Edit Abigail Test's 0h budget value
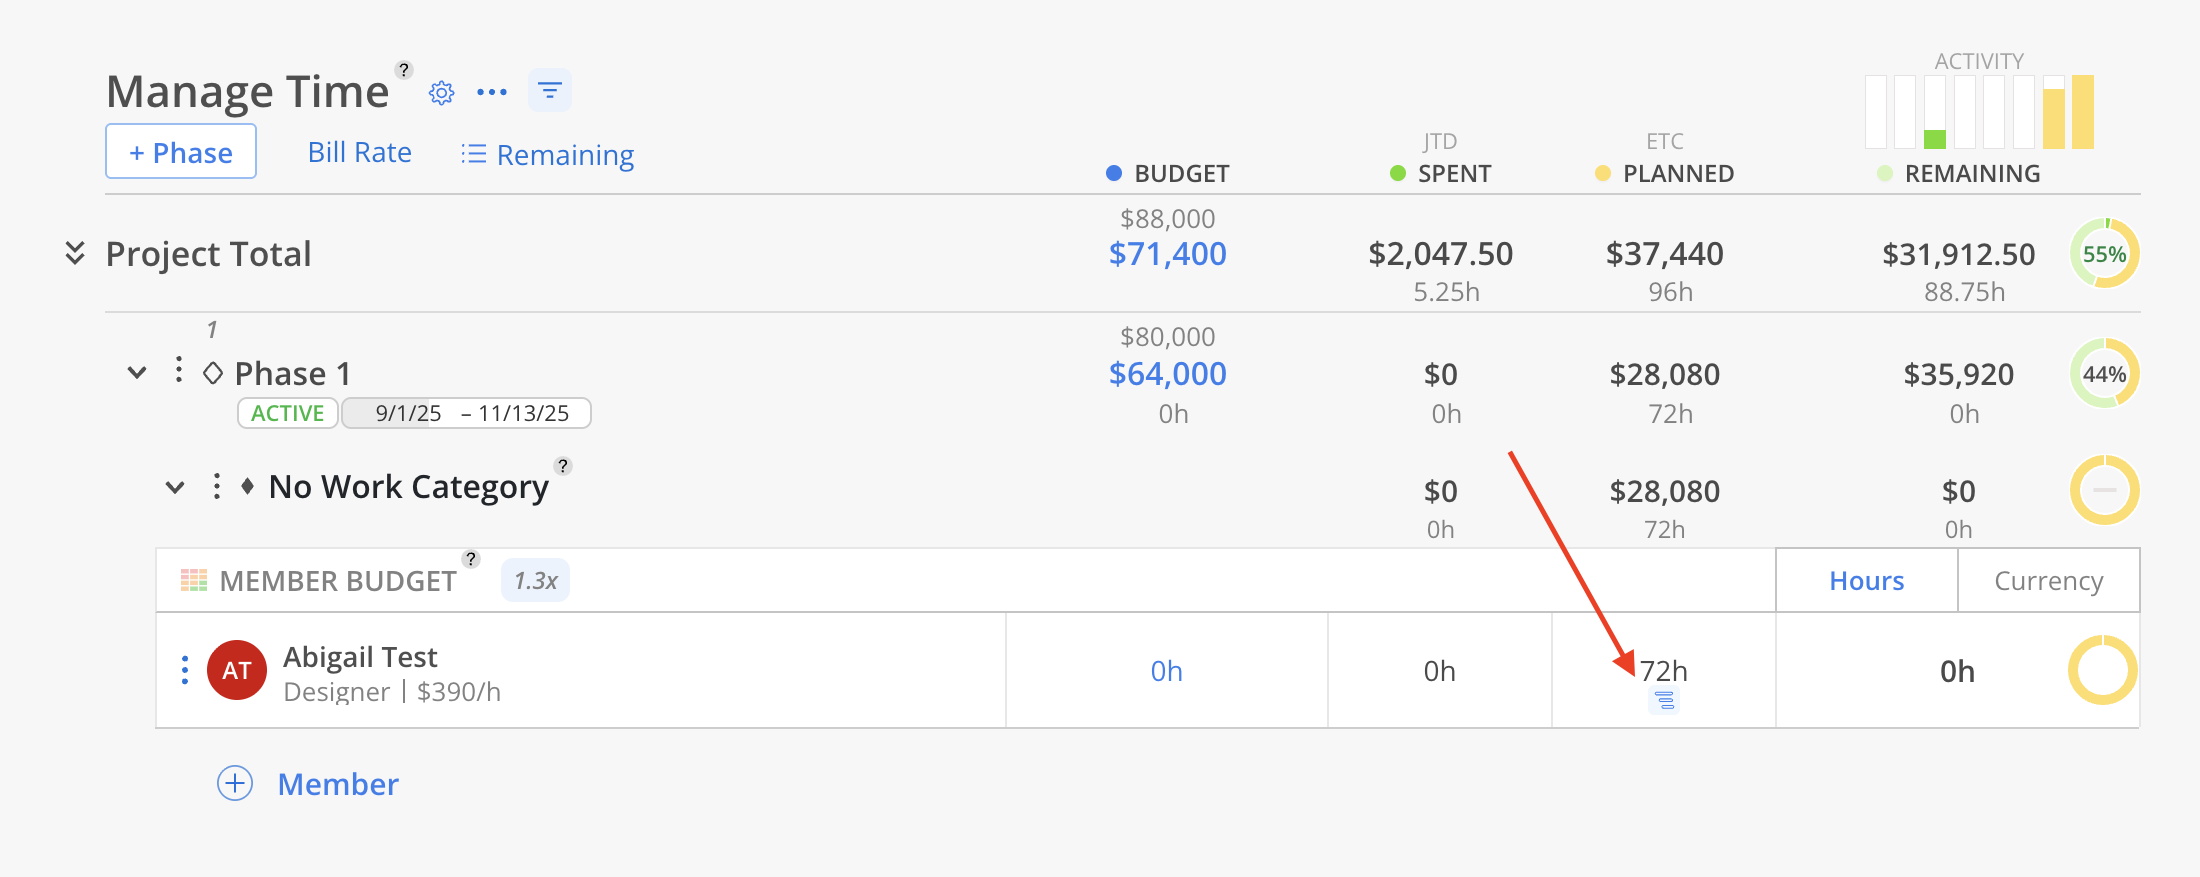 coord(1166,671)
